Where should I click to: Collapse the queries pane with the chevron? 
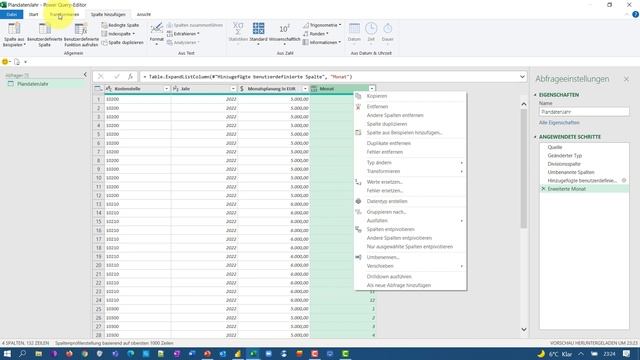click(x=85, y=75)
